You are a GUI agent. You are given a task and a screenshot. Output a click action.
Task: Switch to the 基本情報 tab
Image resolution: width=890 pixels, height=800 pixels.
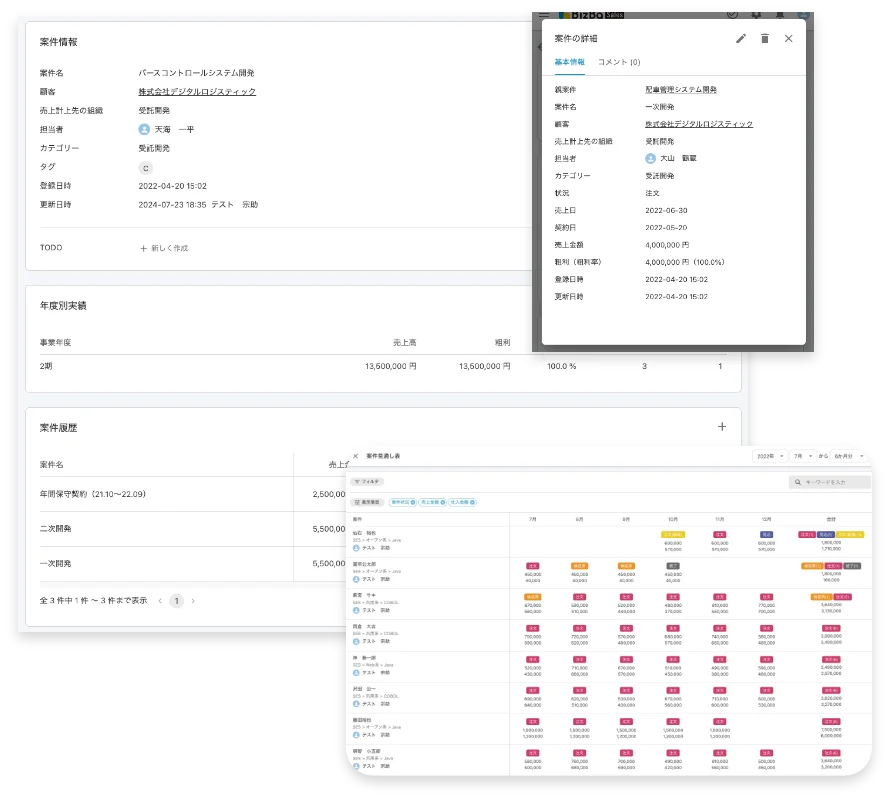569,62
